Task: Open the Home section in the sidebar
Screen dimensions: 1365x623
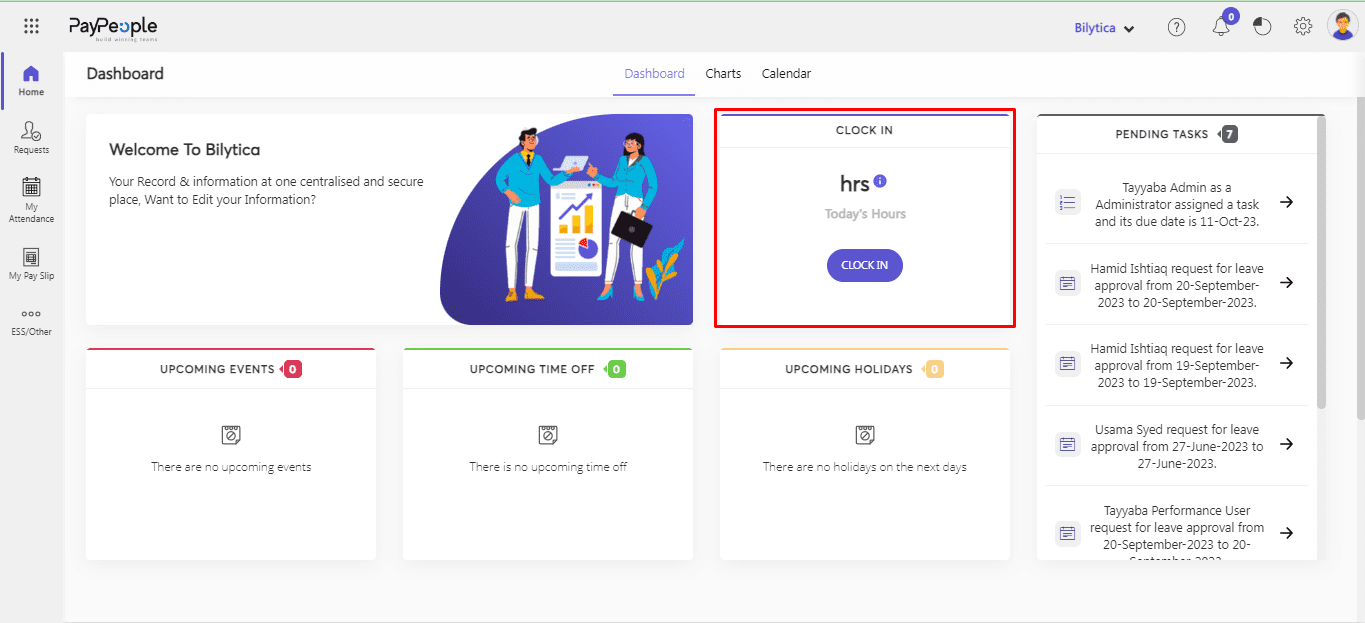Action: click(x=30, y=80)
